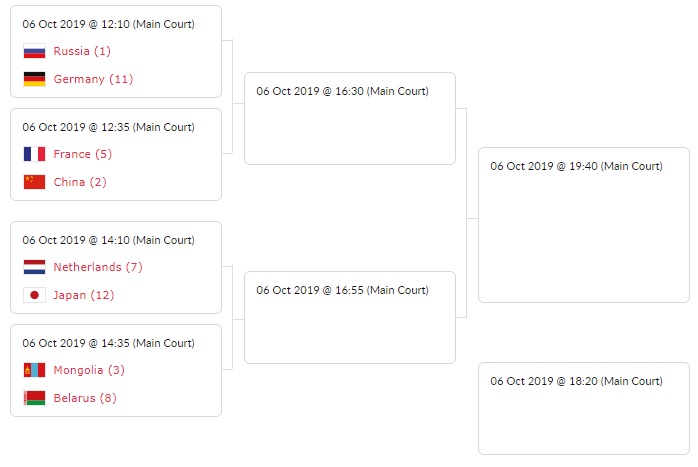Viewport: 698px width, 467px height.
Task: Open the Russia (1) team link
Action: [82, 51]
